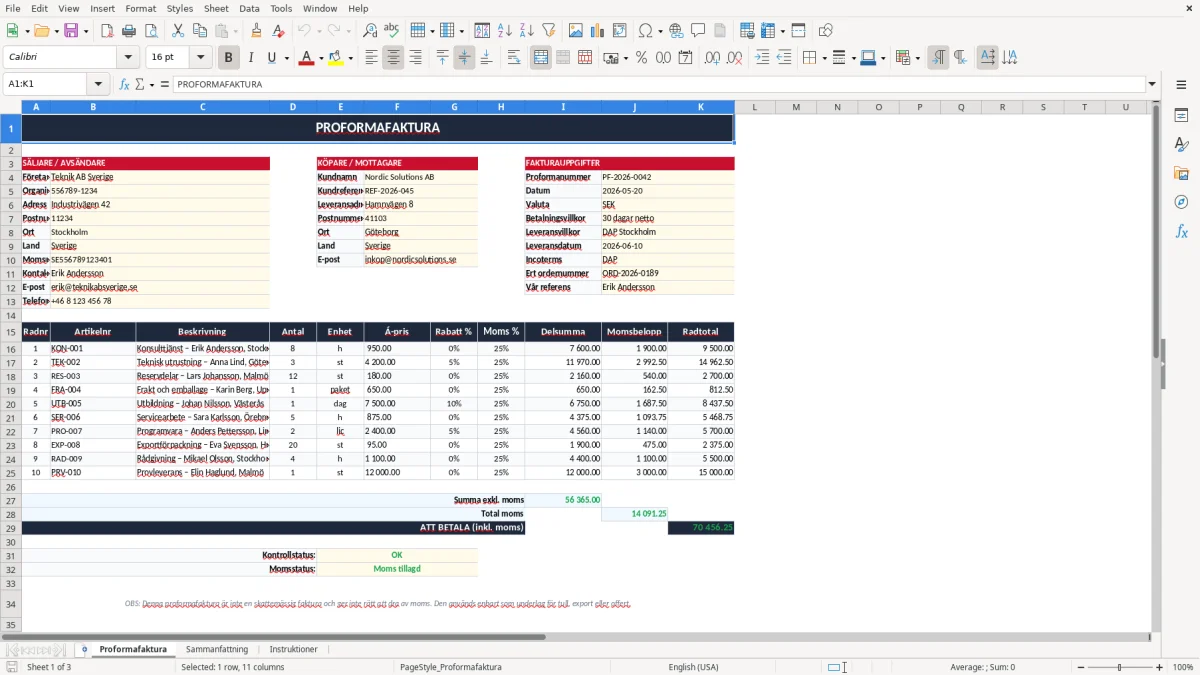Click the Function Wizard fx icon
The width and height of the screenshot is (1200, 675).
(x=124, y=84)
